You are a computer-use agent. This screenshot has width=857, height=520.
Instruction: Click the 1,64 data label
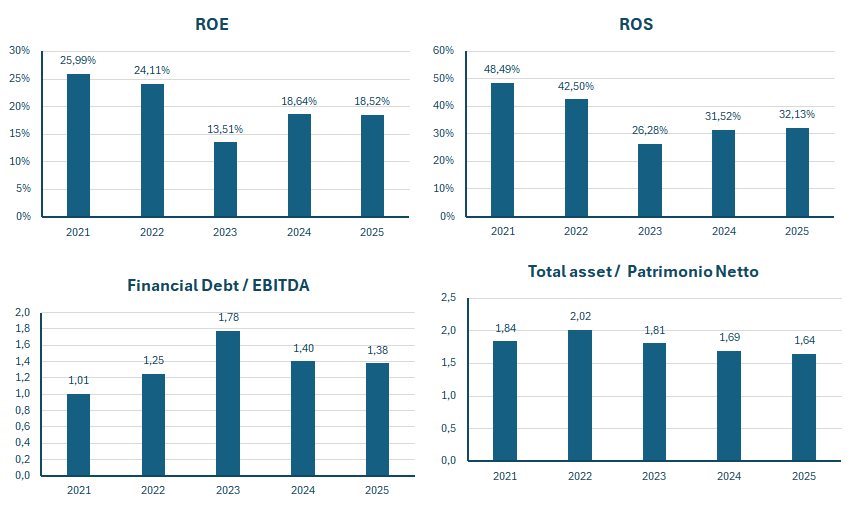tap(805, 341)
